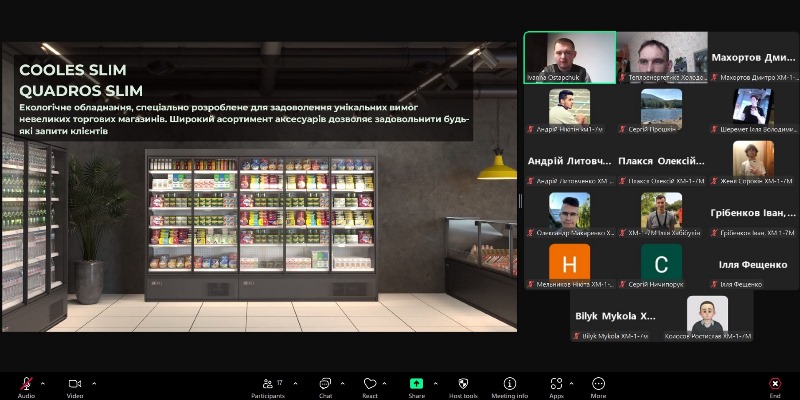Open the audio options arrow beside Audio
800x400 pixels.
43,383
